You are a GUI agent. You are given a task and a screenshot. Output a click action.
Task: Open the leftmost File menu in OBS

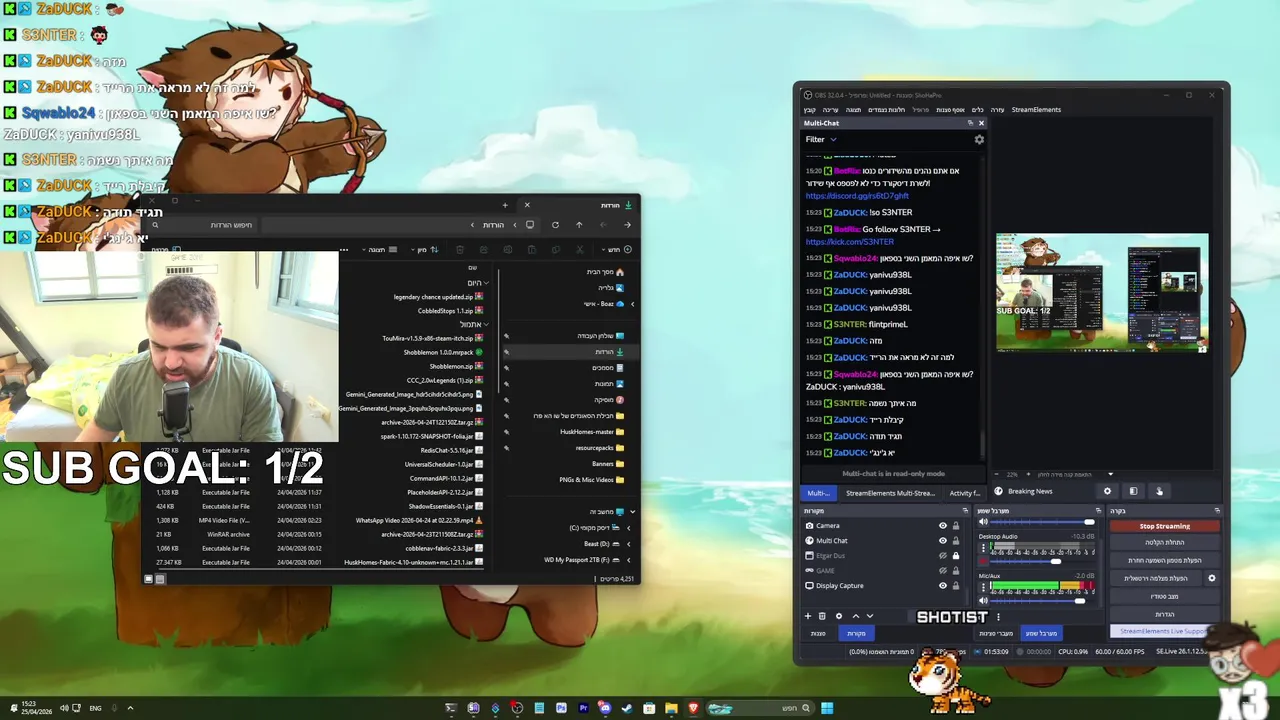tap(810, 109)
